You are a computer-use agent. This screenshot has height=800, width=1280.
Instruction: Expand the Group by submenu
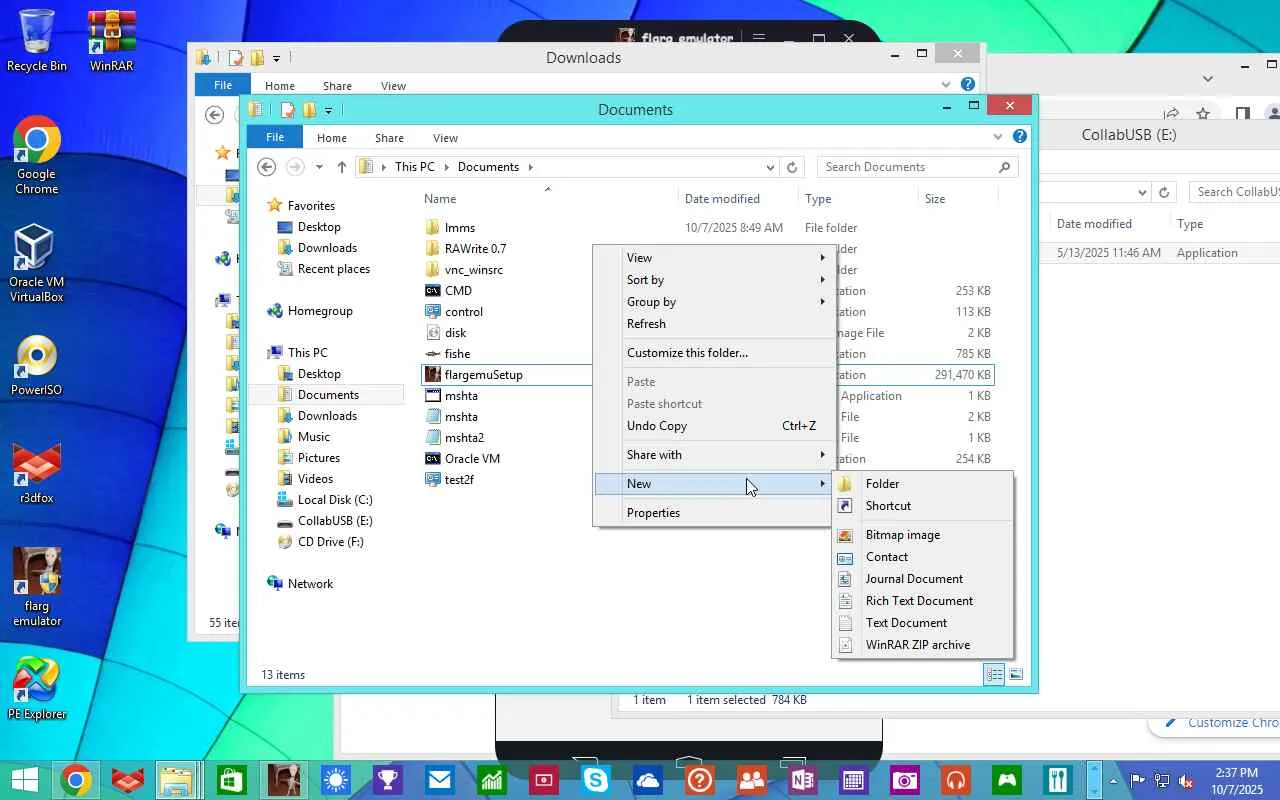714,302
